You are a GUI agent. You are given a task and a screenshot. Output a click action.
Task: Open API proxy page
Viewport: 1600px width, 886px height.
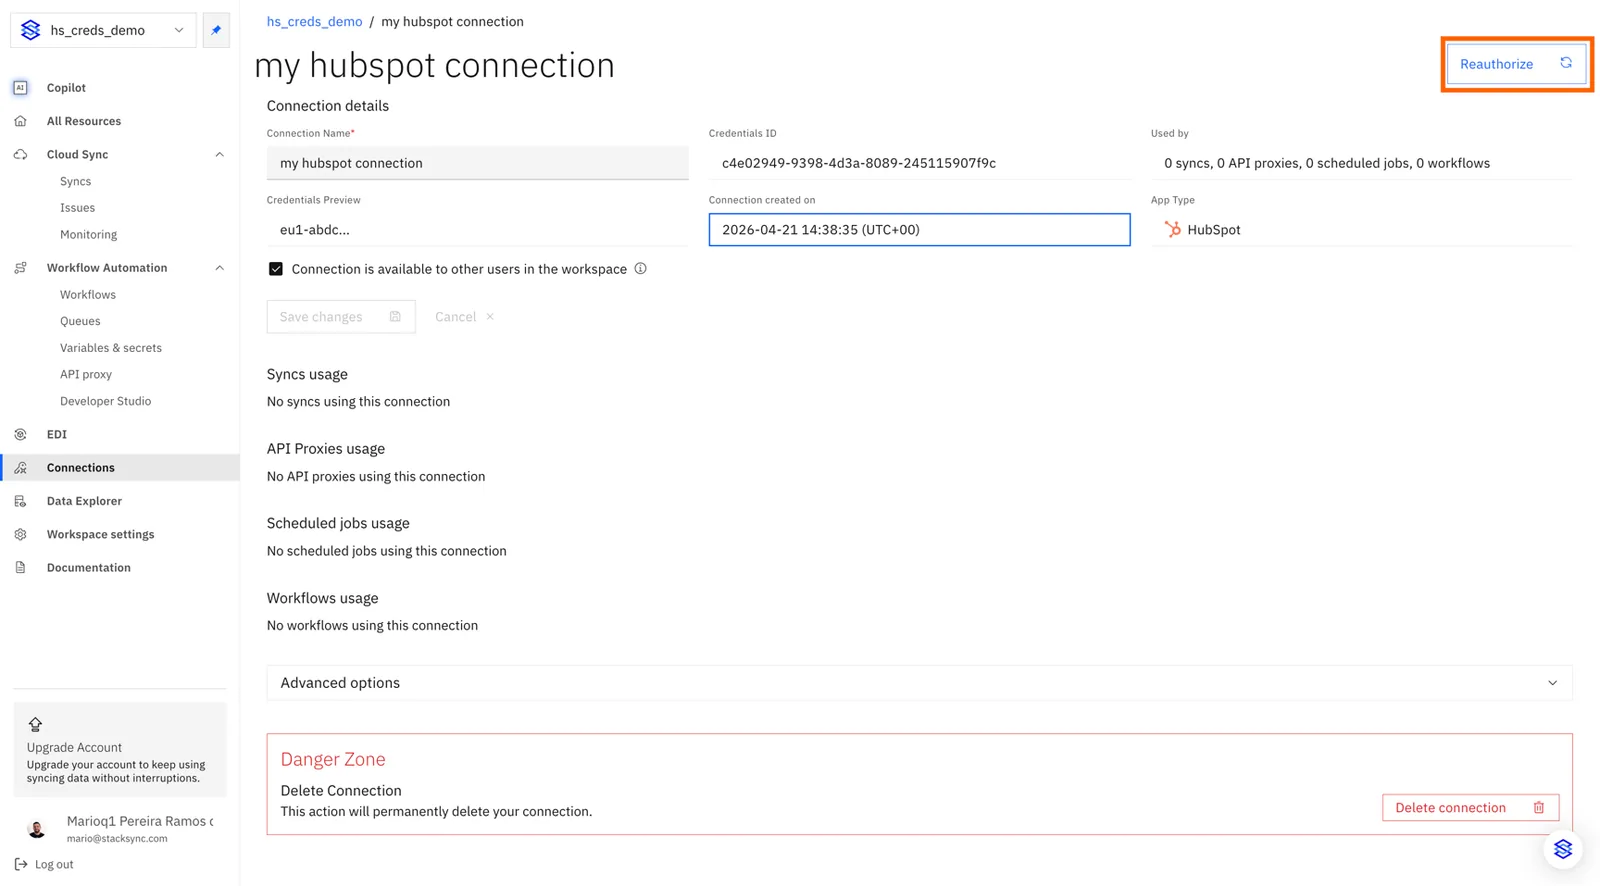click(86, 374)
